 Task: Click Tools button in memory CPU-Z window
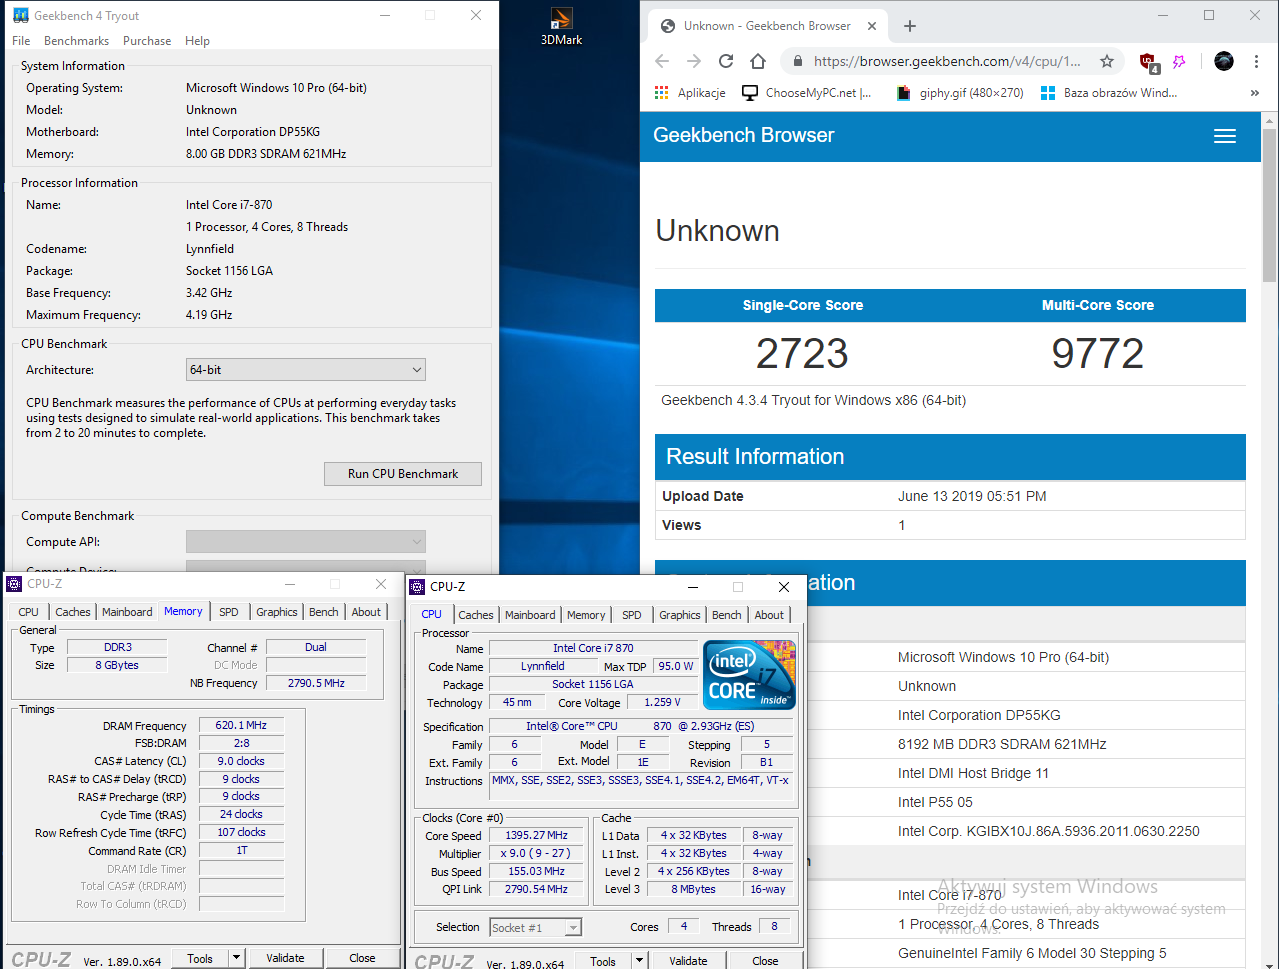[200, 958]
